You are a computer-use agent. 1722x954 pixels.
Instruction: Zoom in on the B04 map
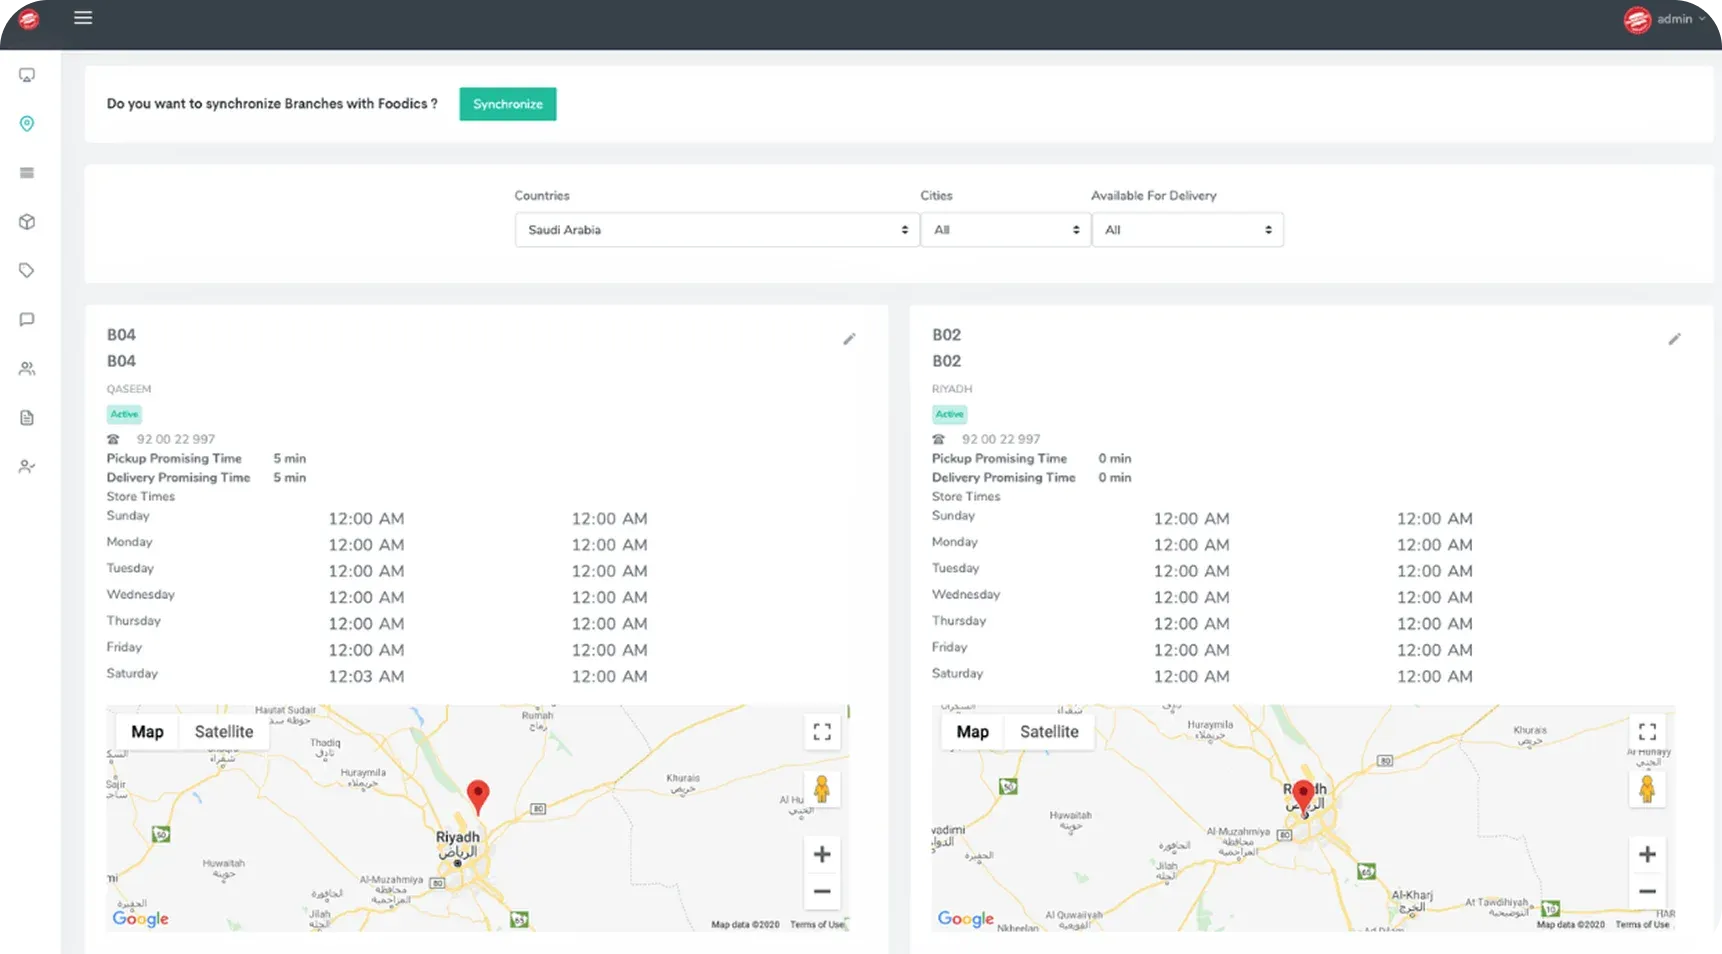coord(822,855)
